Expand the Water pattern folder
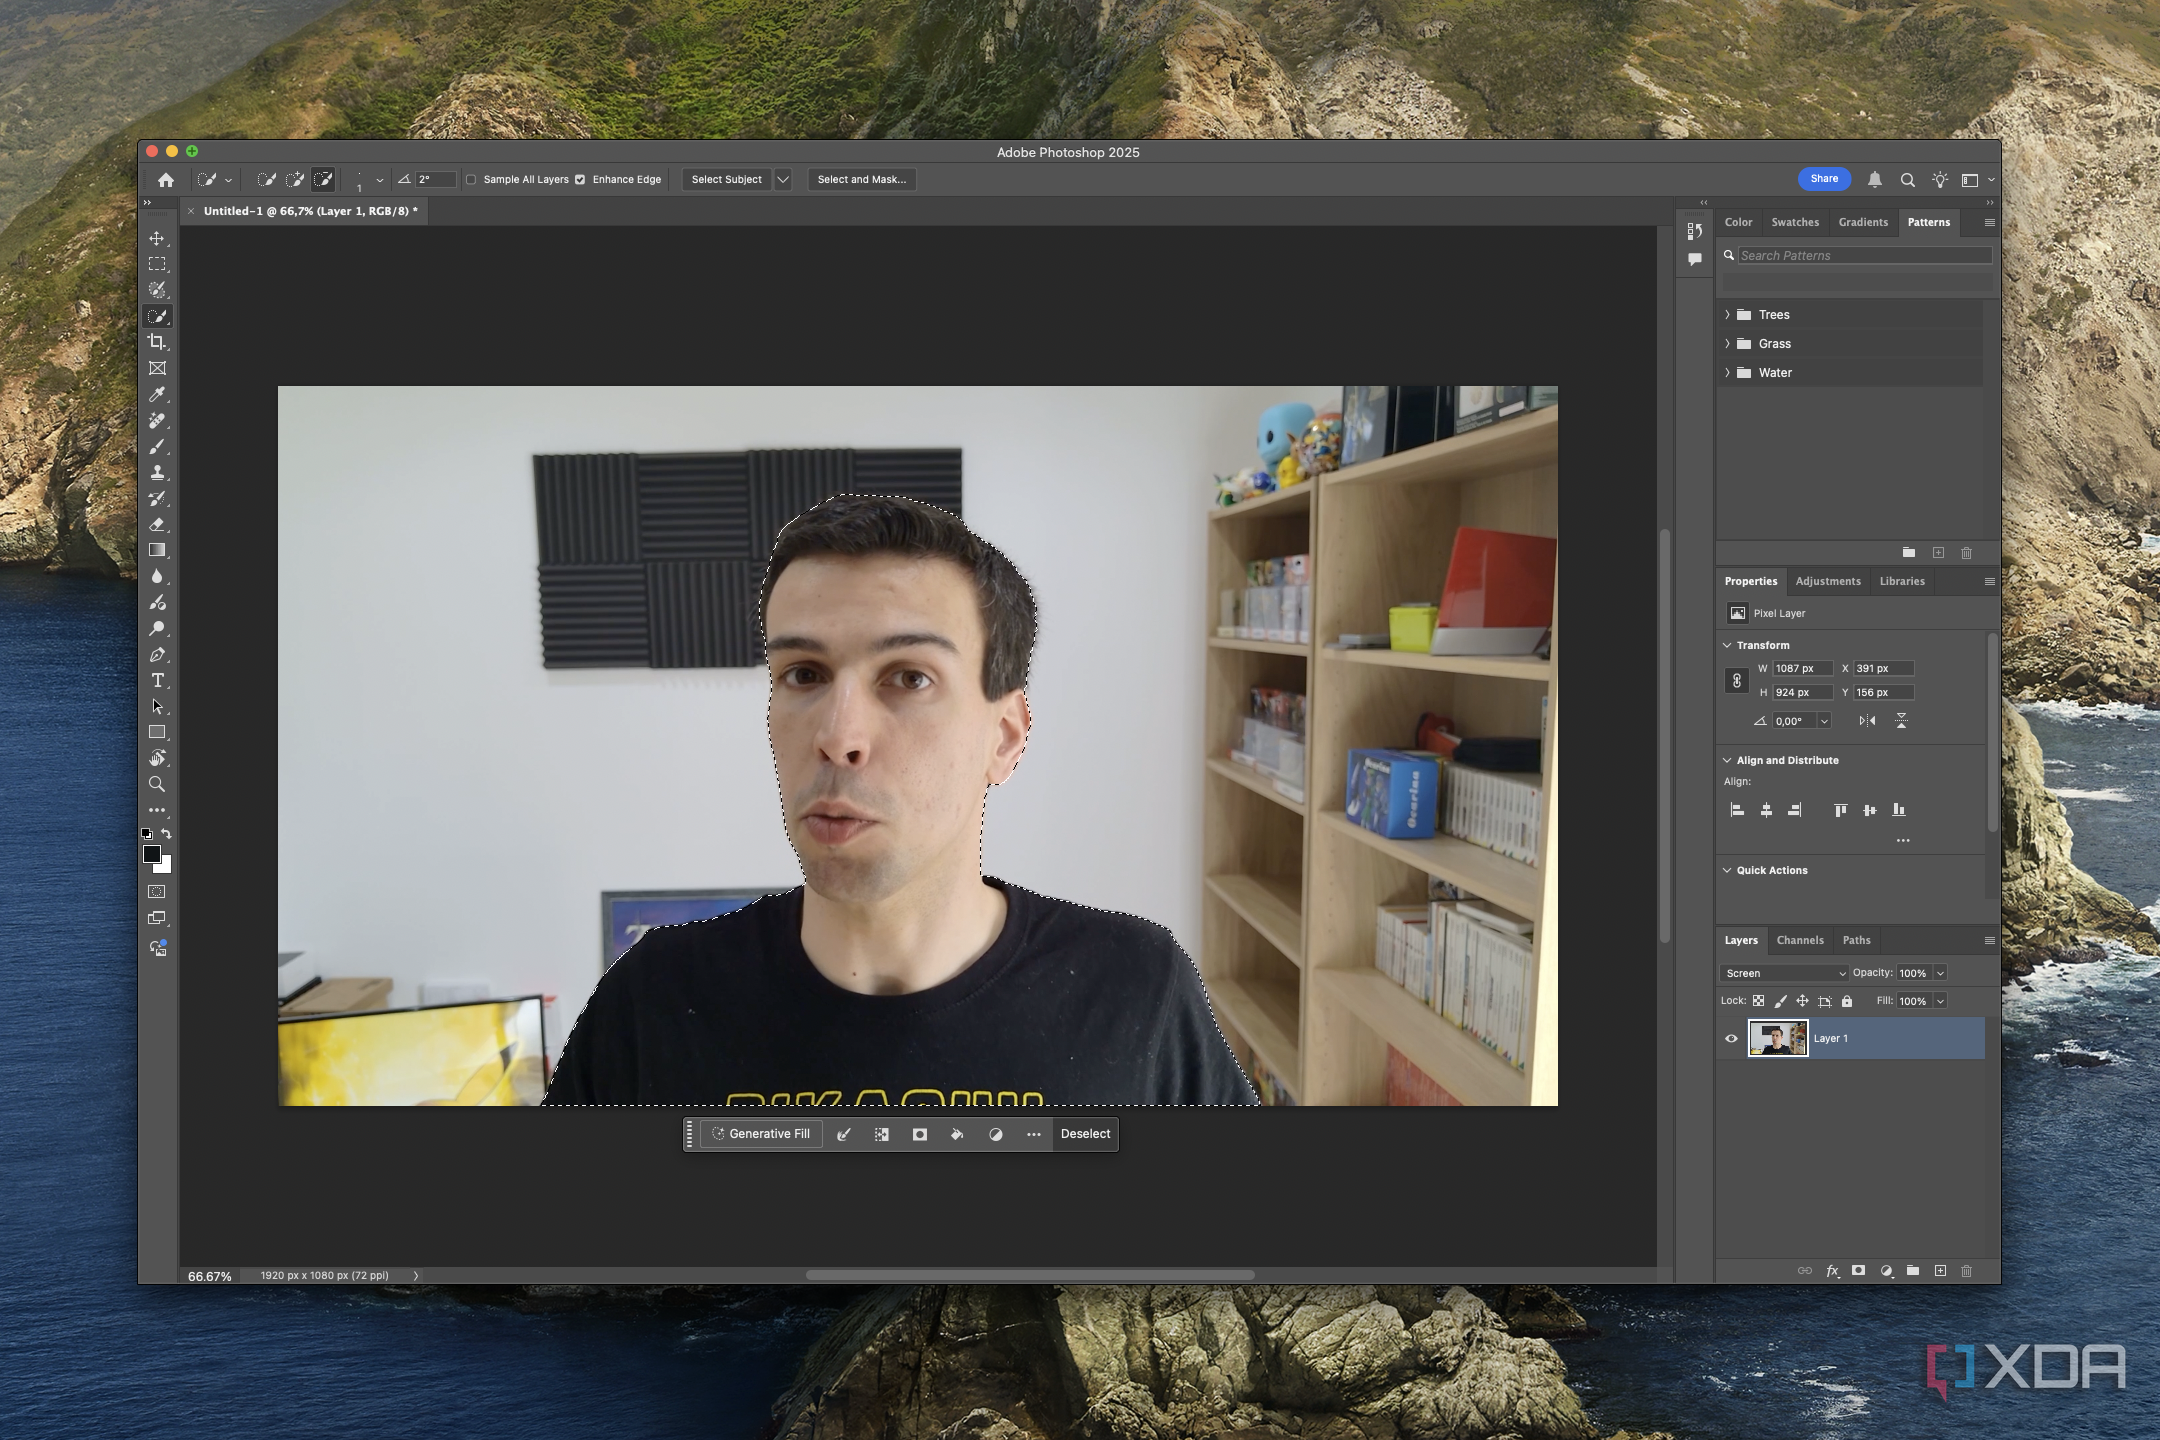This screenshot has width=2160, height=1440. coord(1727,373)
